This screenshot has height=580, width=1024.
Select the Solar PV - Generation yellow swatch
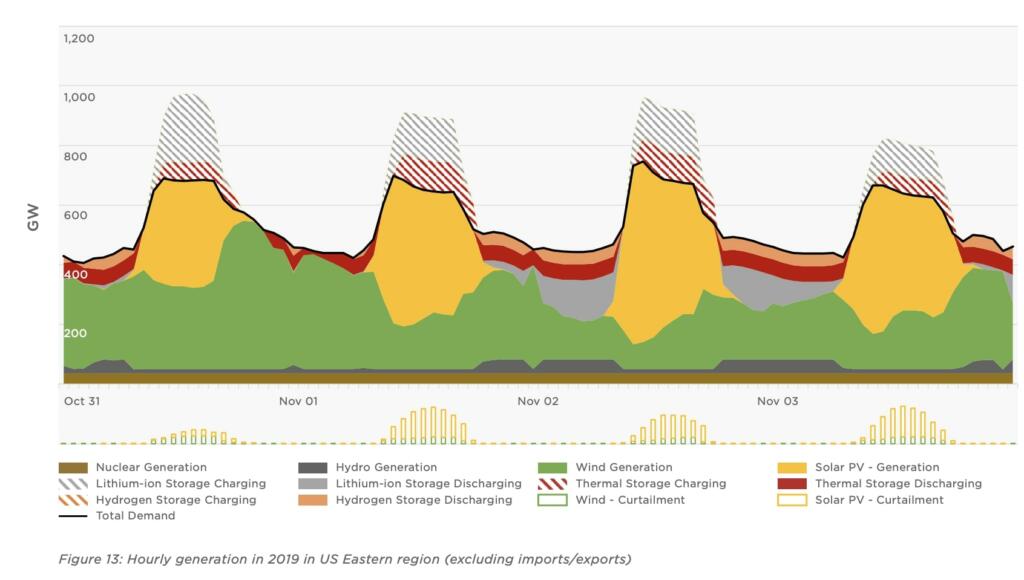coord(792,467)
